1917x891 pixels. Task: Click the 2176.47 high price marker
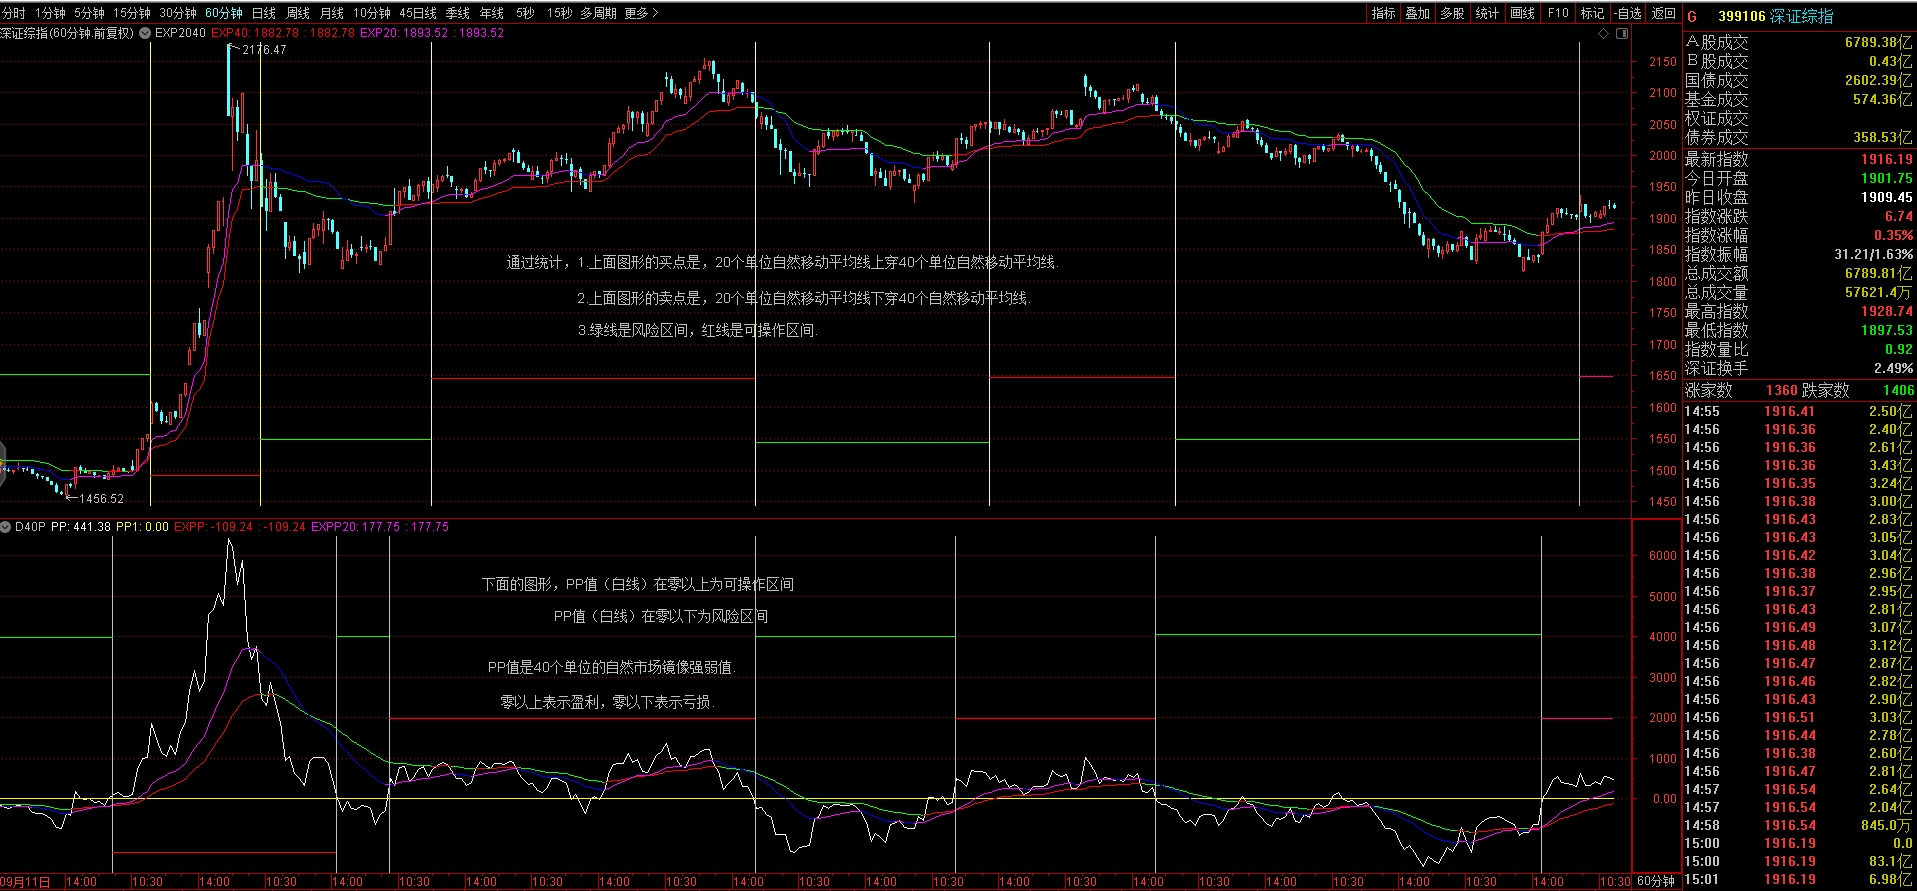pos(264,49)
